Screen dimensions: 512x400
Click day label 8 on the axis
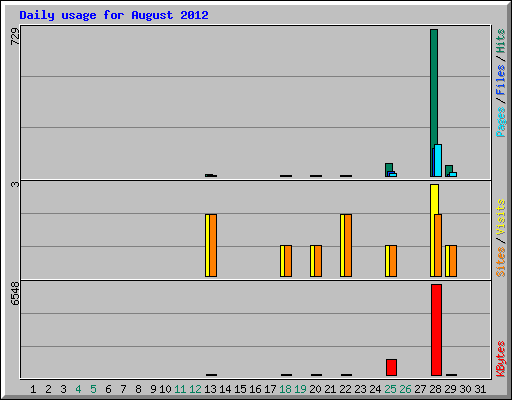[x=138, y=389]
